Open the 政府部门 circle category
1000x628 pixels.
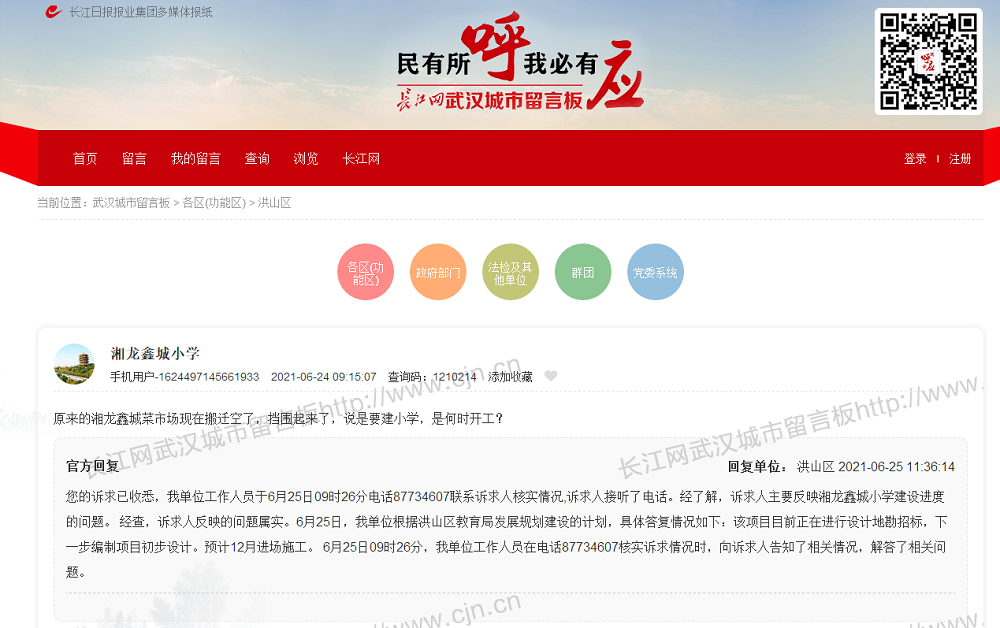[438, 272]
